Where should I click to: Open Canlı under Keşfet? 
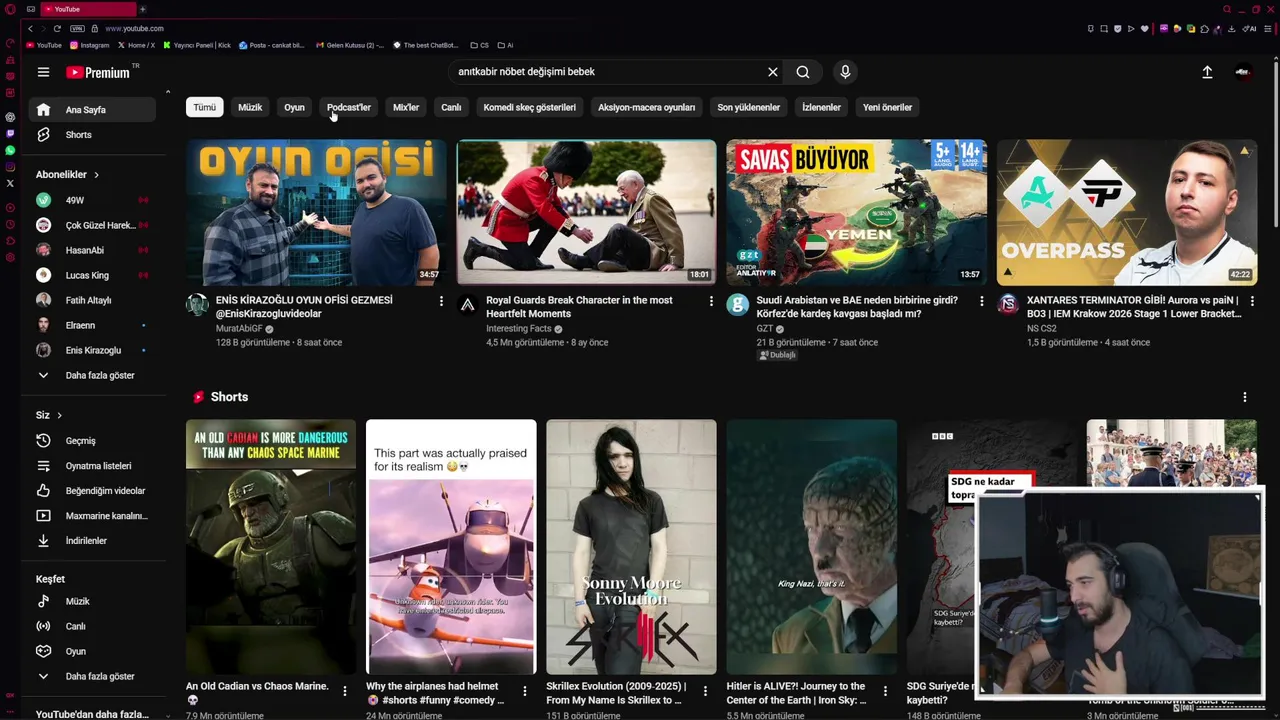[90, 626]
